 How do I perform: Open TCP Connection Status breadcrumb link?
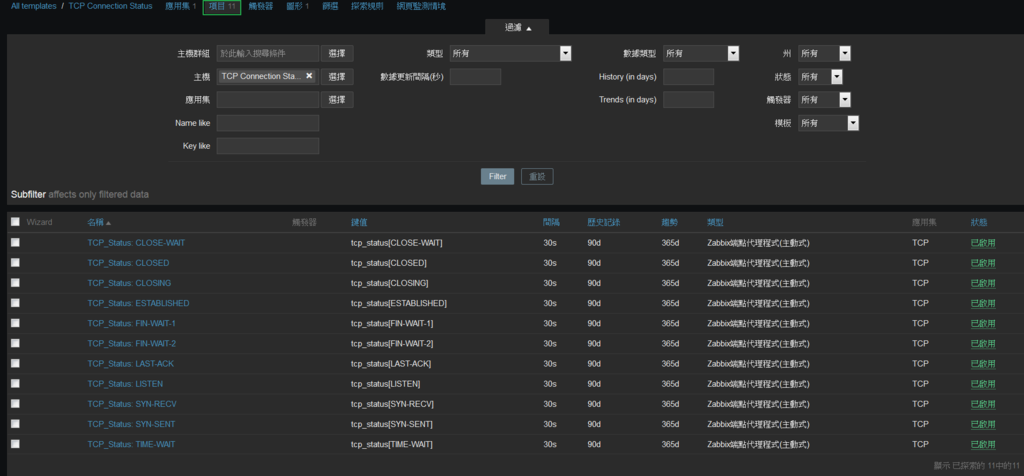tap(110, 6)
